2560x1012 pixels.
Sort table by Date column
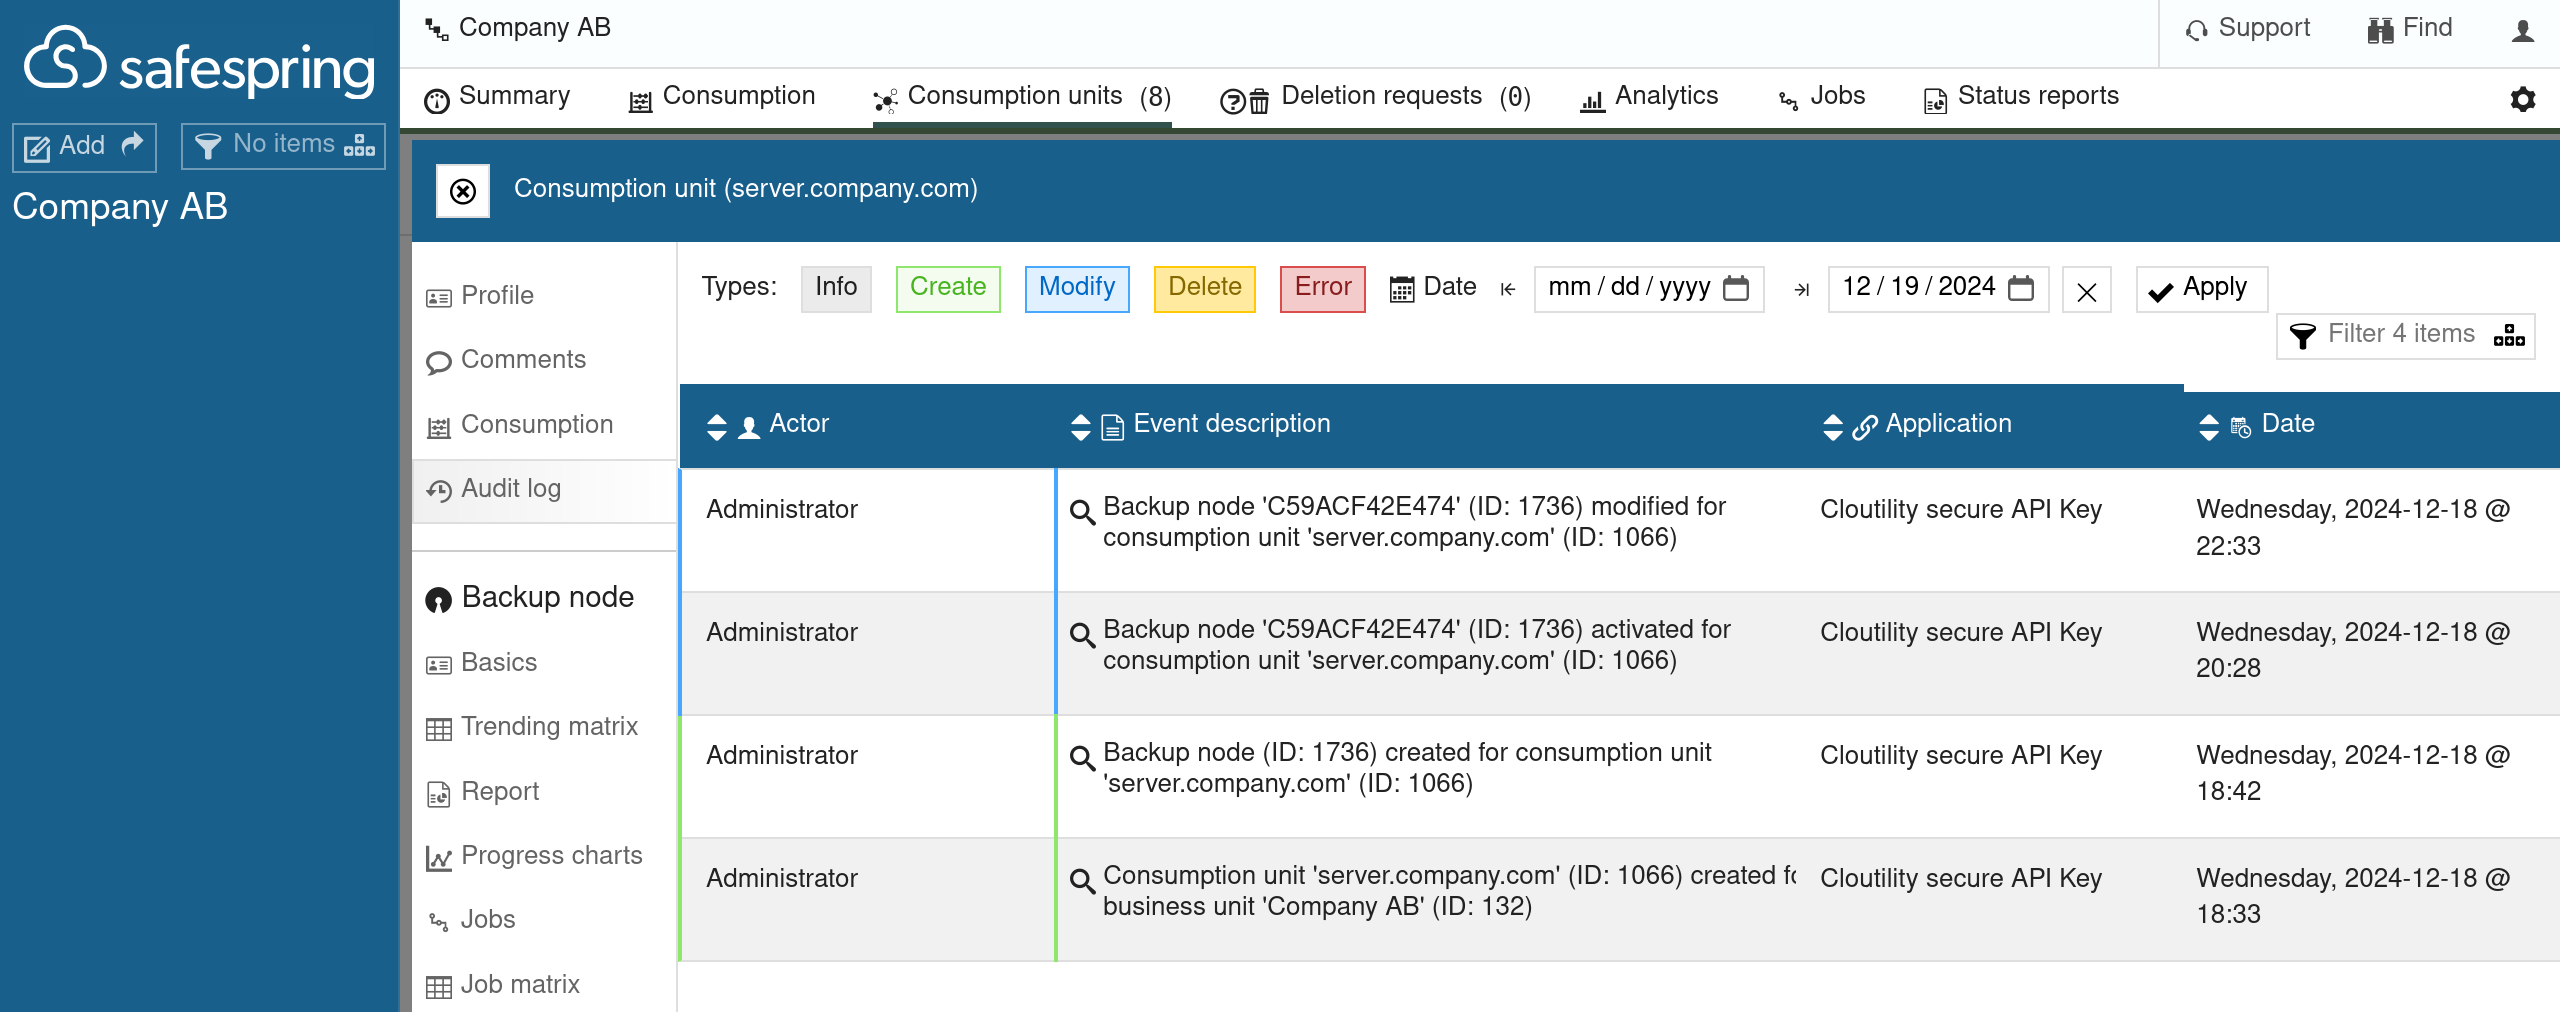tap(2209, 427)
